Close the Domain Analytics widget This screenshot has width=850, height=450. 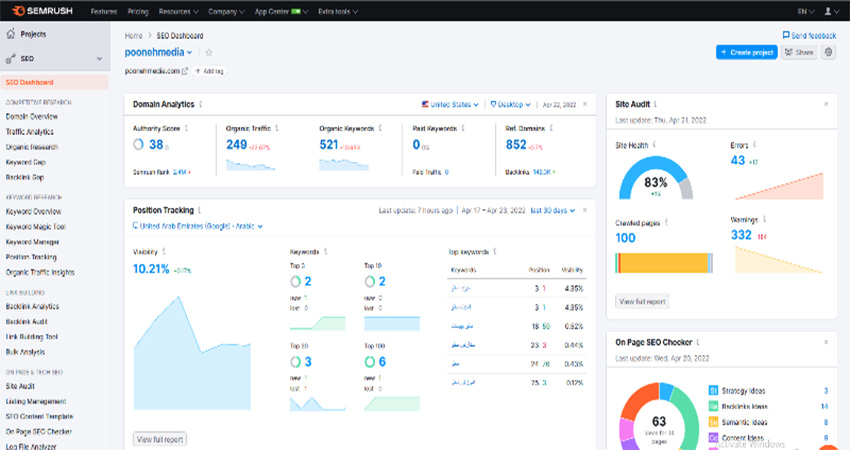tap(584, 104)
